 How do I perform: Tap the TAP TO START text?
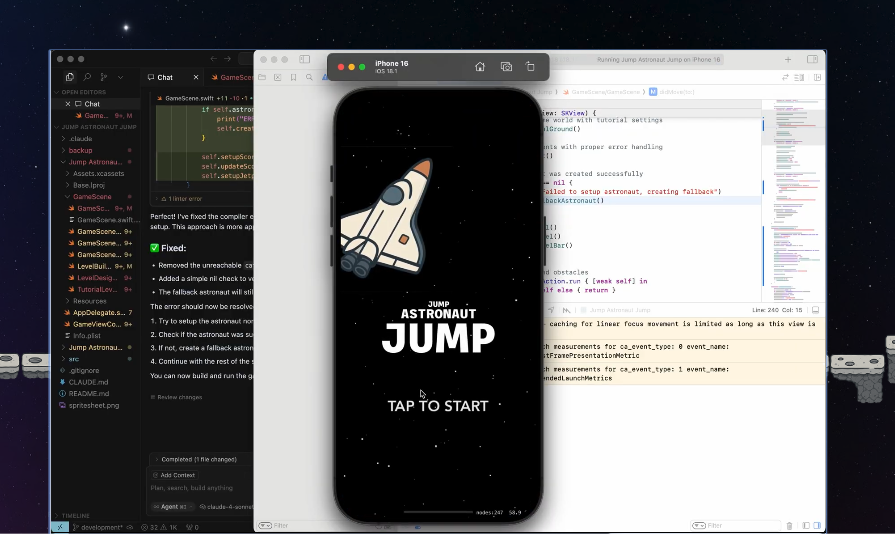point(438,406)
